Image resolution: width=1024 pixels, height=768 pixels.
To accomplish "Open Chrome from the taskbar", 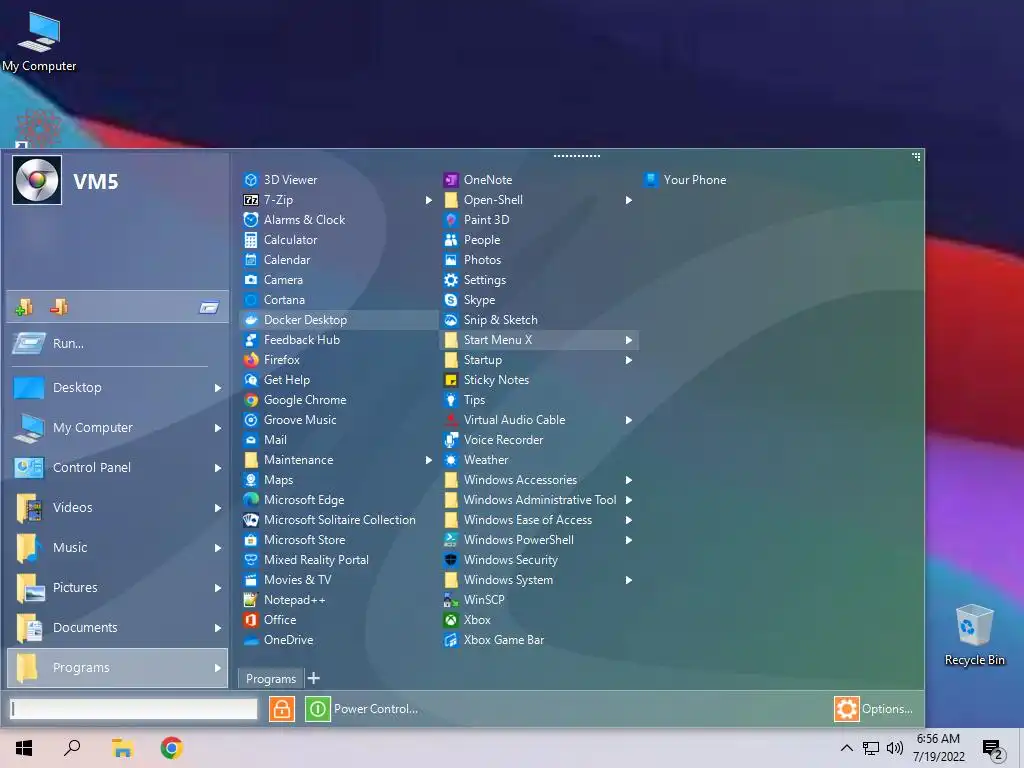I will click(171, 748).
